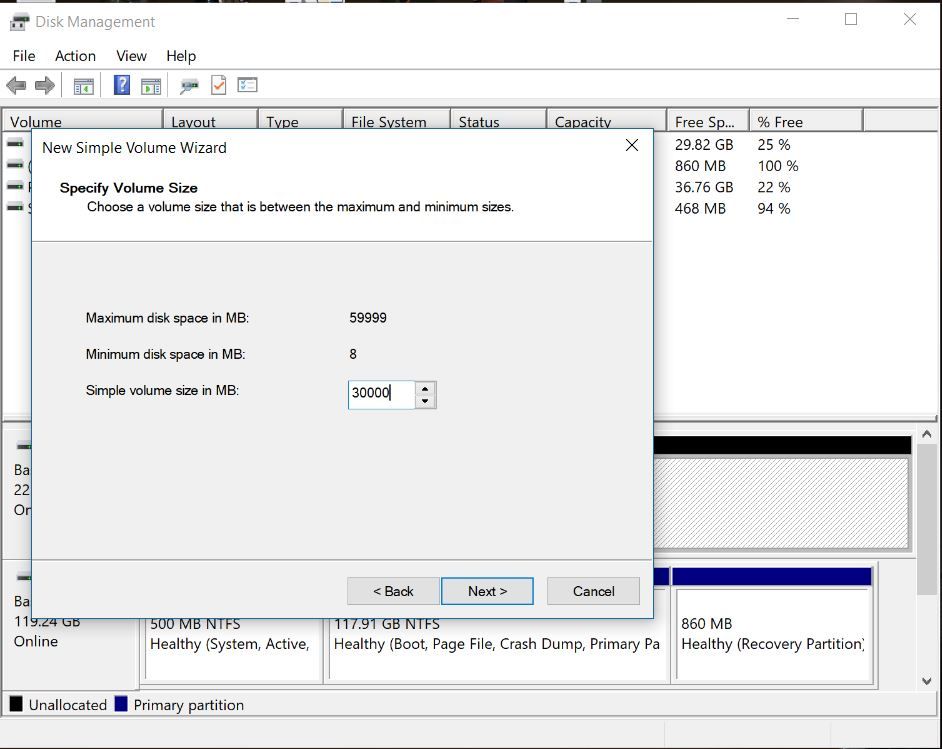
Task: Click the disk rescan magnifier icon
Action: pos(188,85)
